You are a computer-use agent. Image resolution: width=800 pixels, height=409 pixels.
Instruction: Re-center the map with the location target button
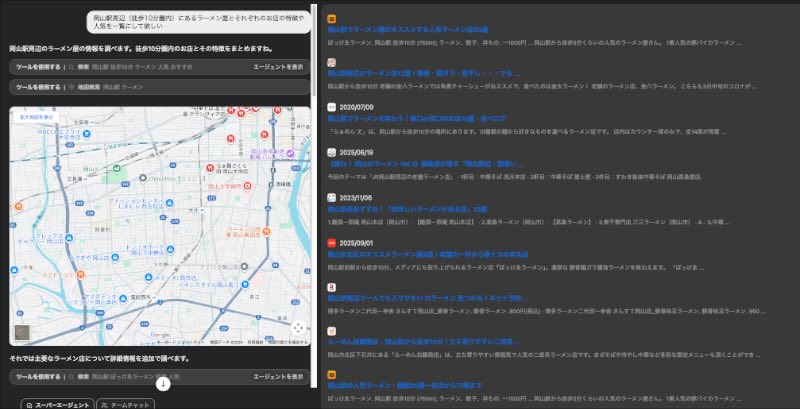pos(298,328)
